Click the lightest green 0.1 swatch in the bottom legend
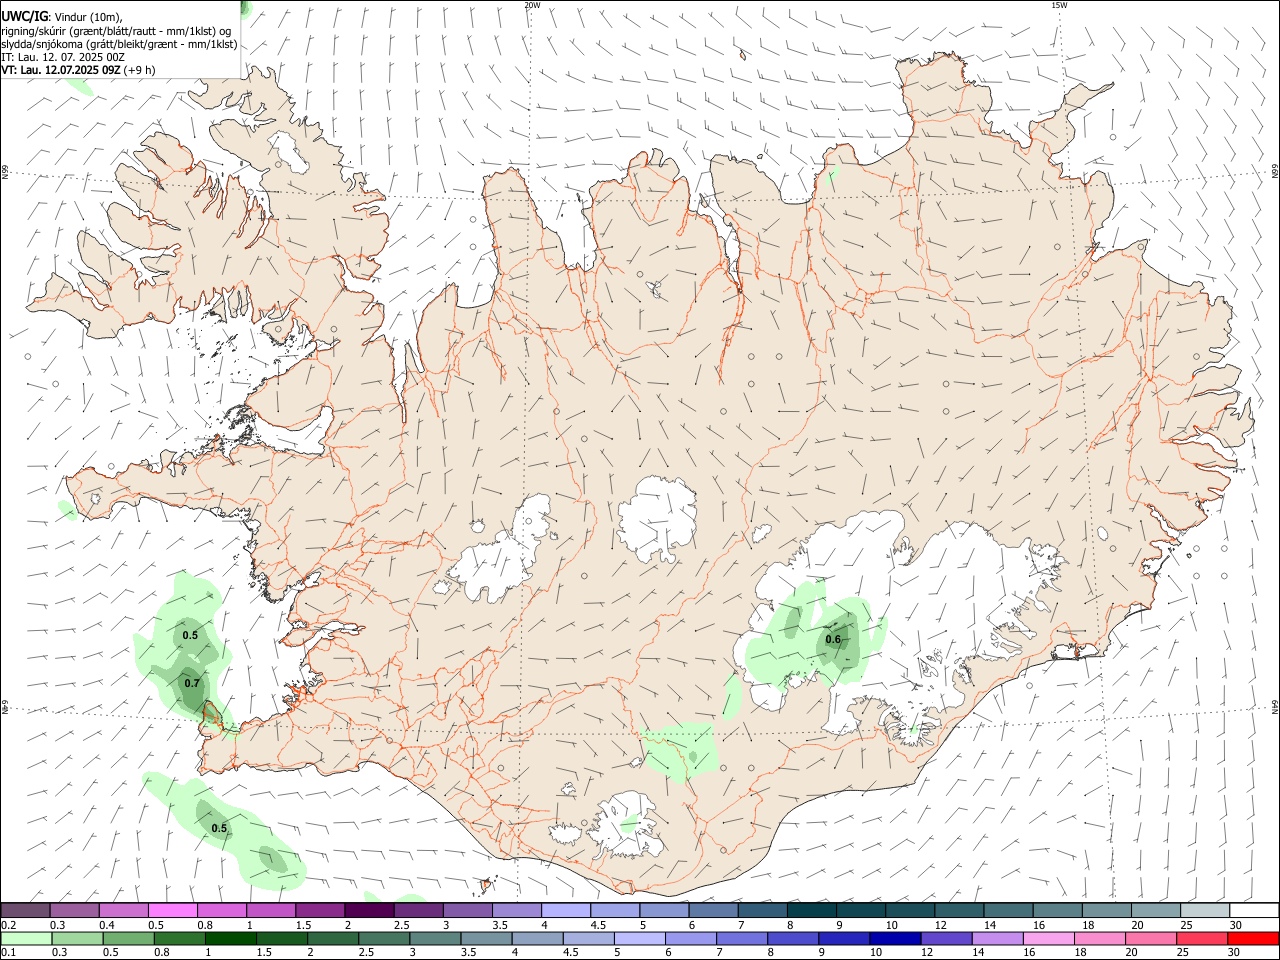The width and height of the screenshot is (1280, 960). click(27, 939)
